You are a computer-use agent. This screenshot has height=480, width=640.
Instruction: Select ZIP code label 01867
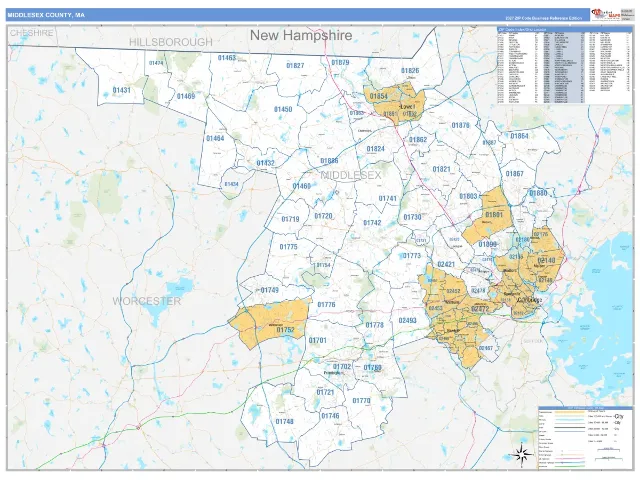click(x=514, y=173)
